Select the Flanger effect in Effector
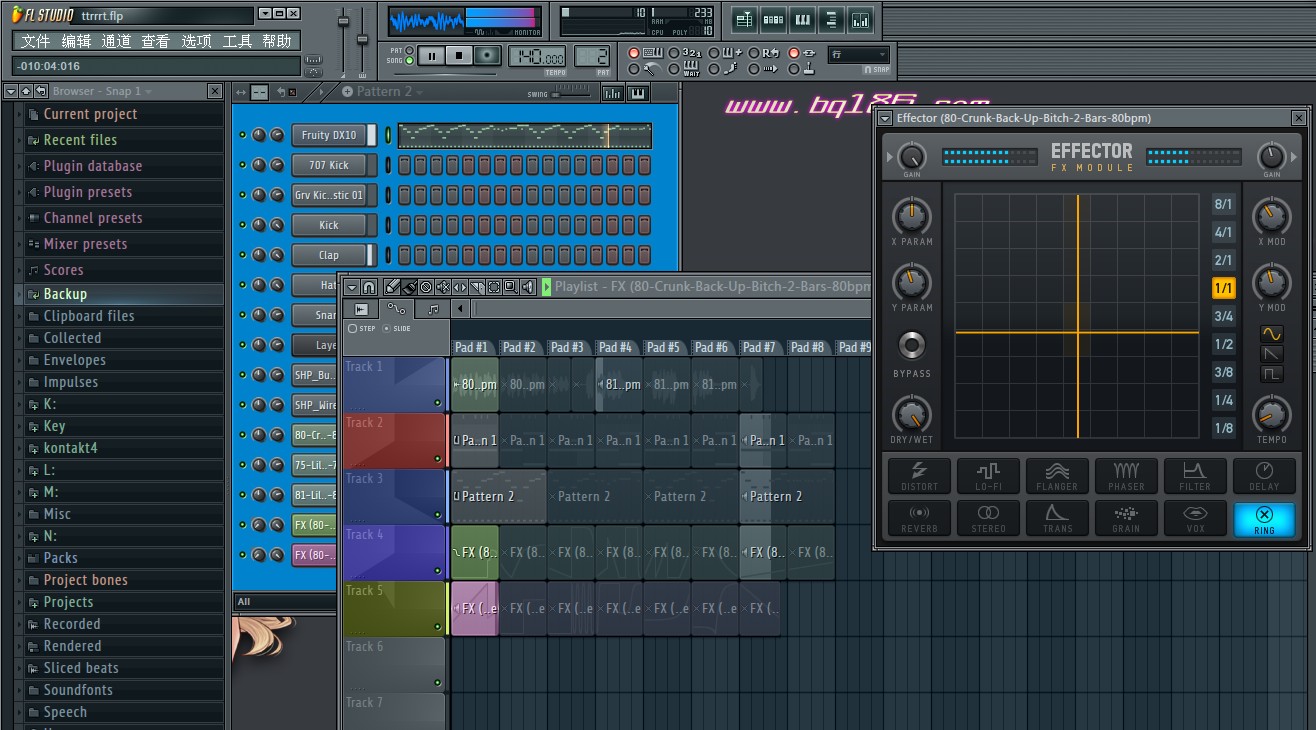The width and height of the screenshot is (1316, 730). tap(1057, 476)
